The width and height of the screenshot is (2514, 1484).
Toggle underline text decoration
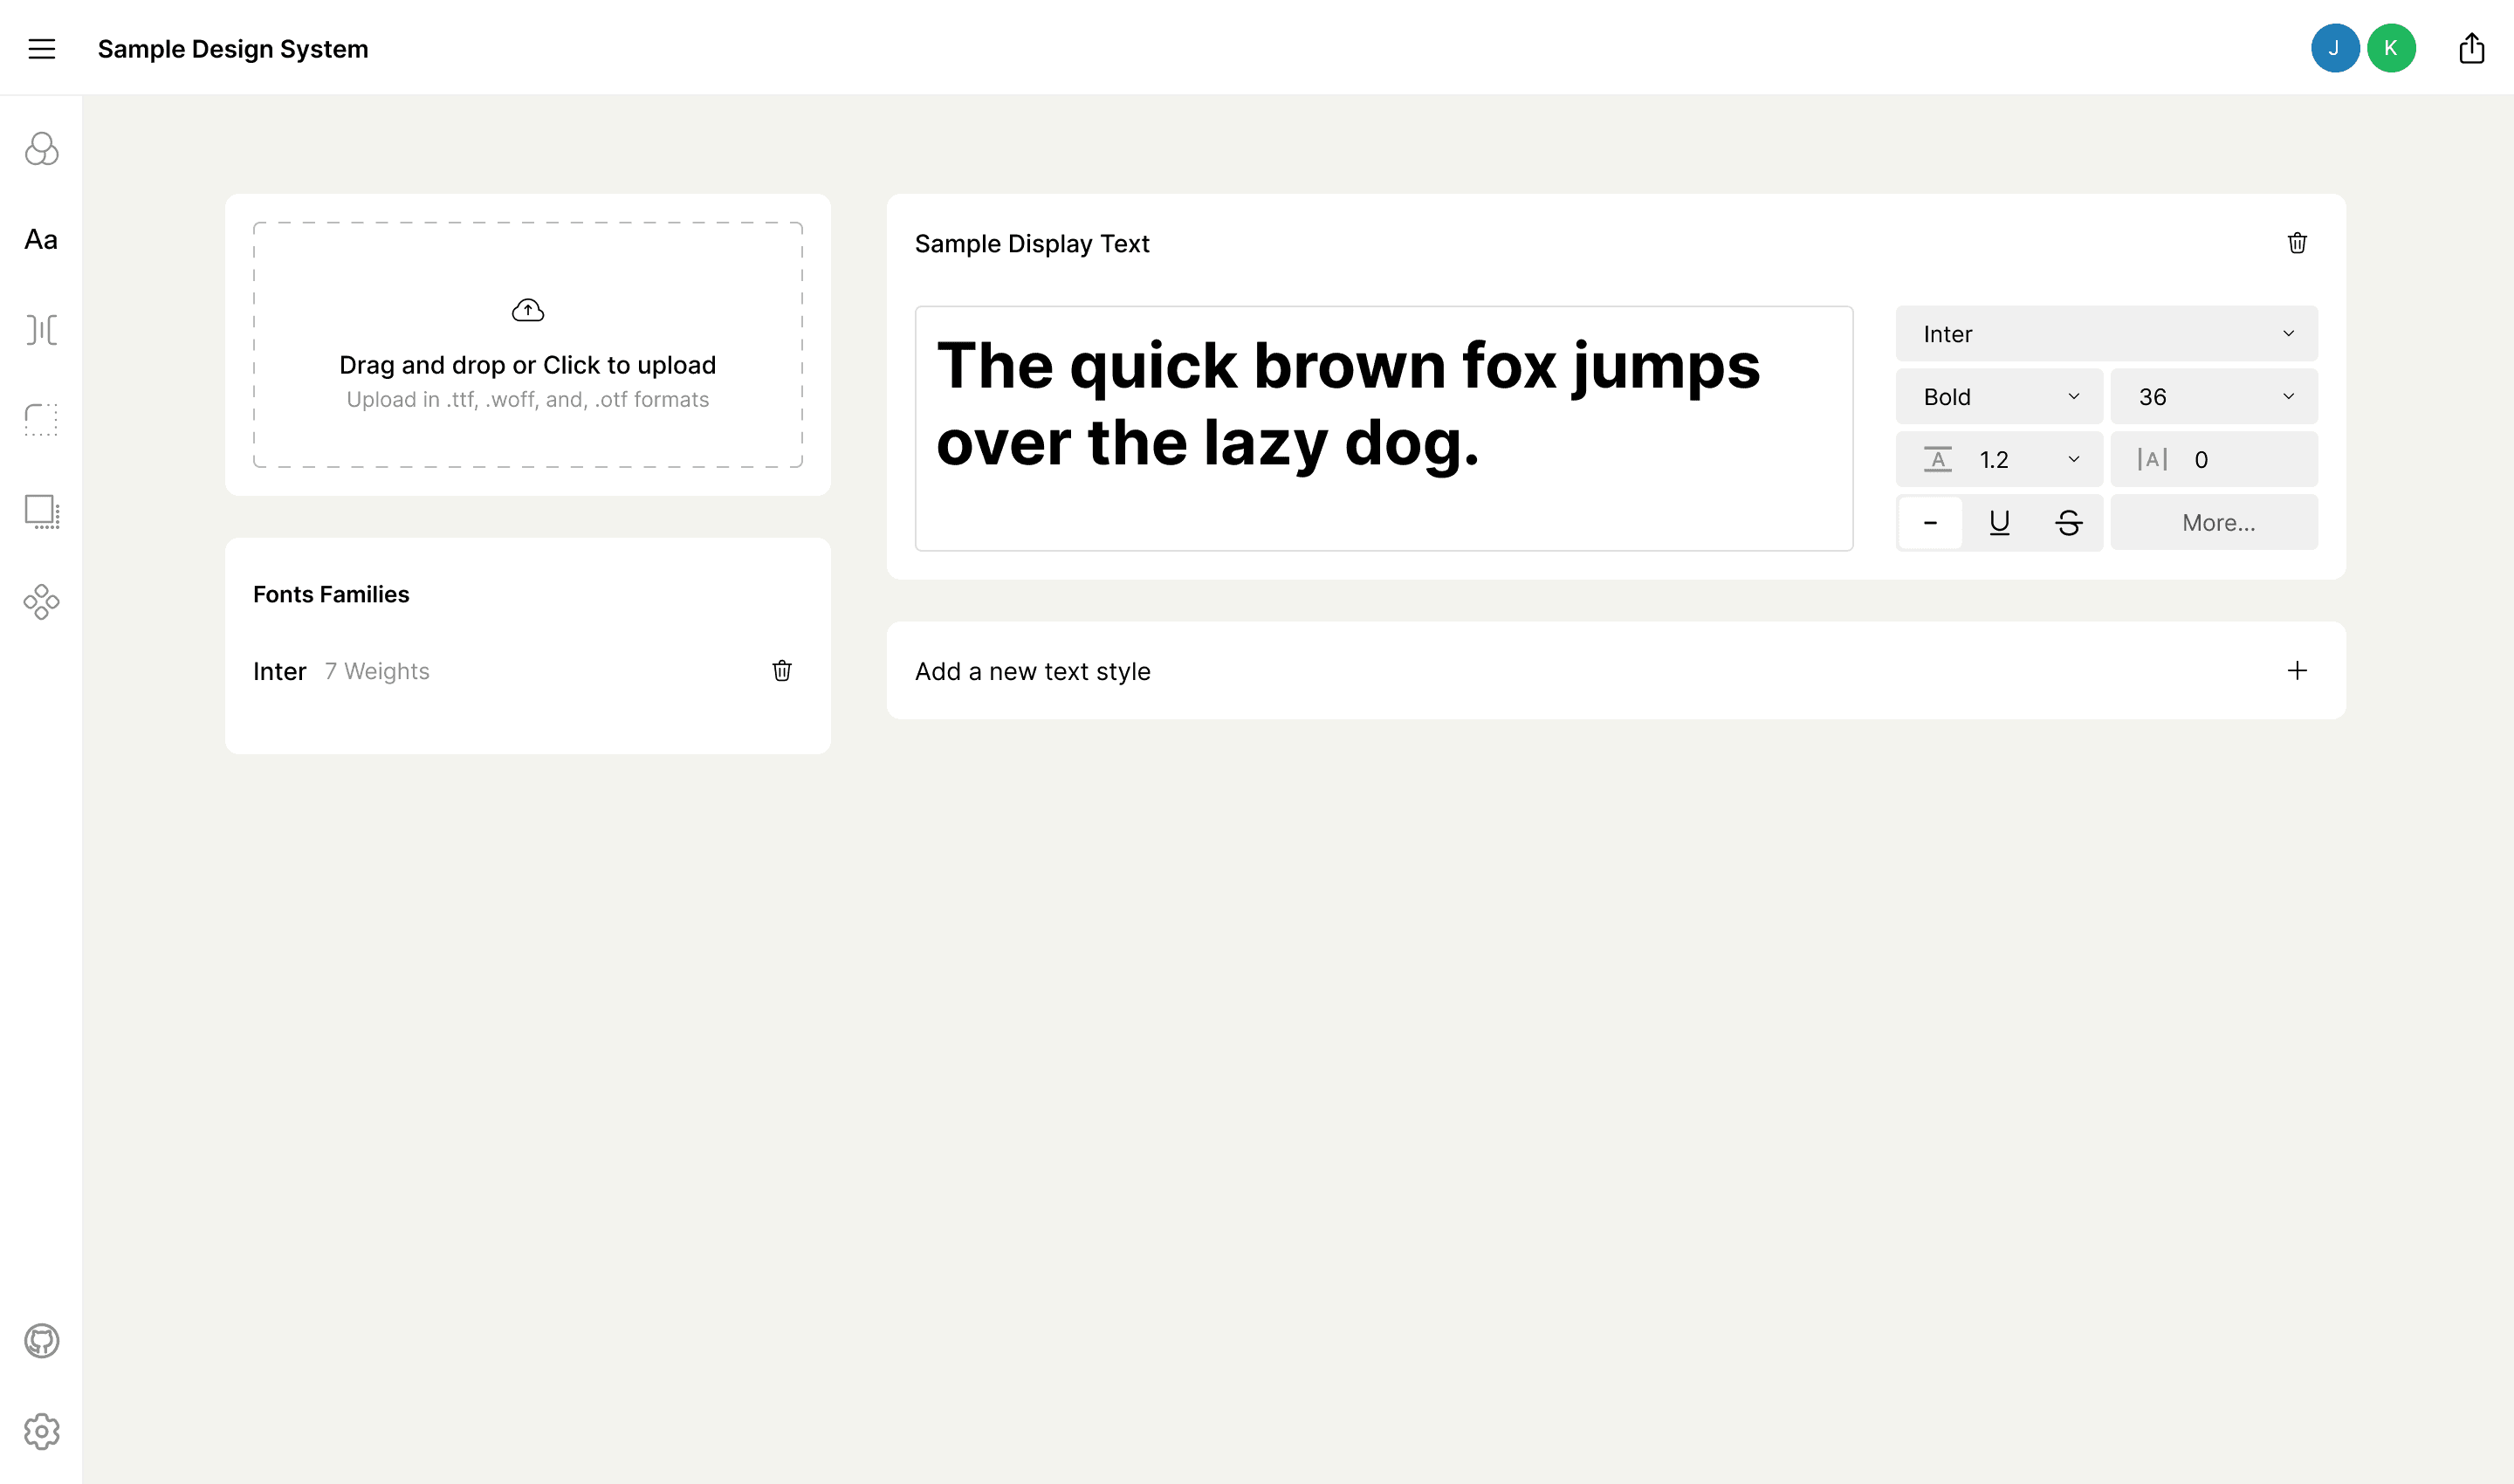(x=1999, y=522)
